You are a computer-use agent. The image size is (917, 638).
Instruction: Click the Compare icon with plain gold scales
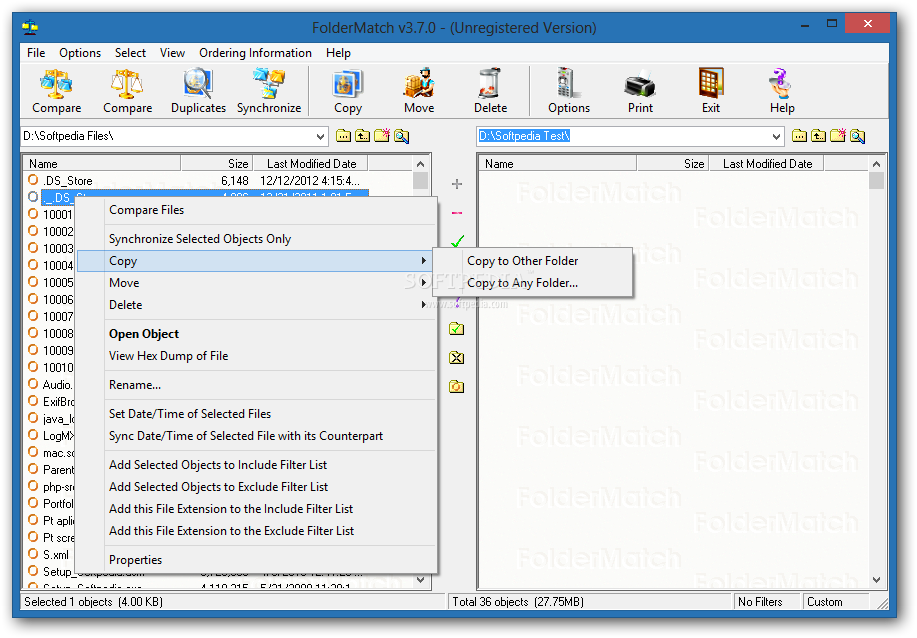(127, 91)
